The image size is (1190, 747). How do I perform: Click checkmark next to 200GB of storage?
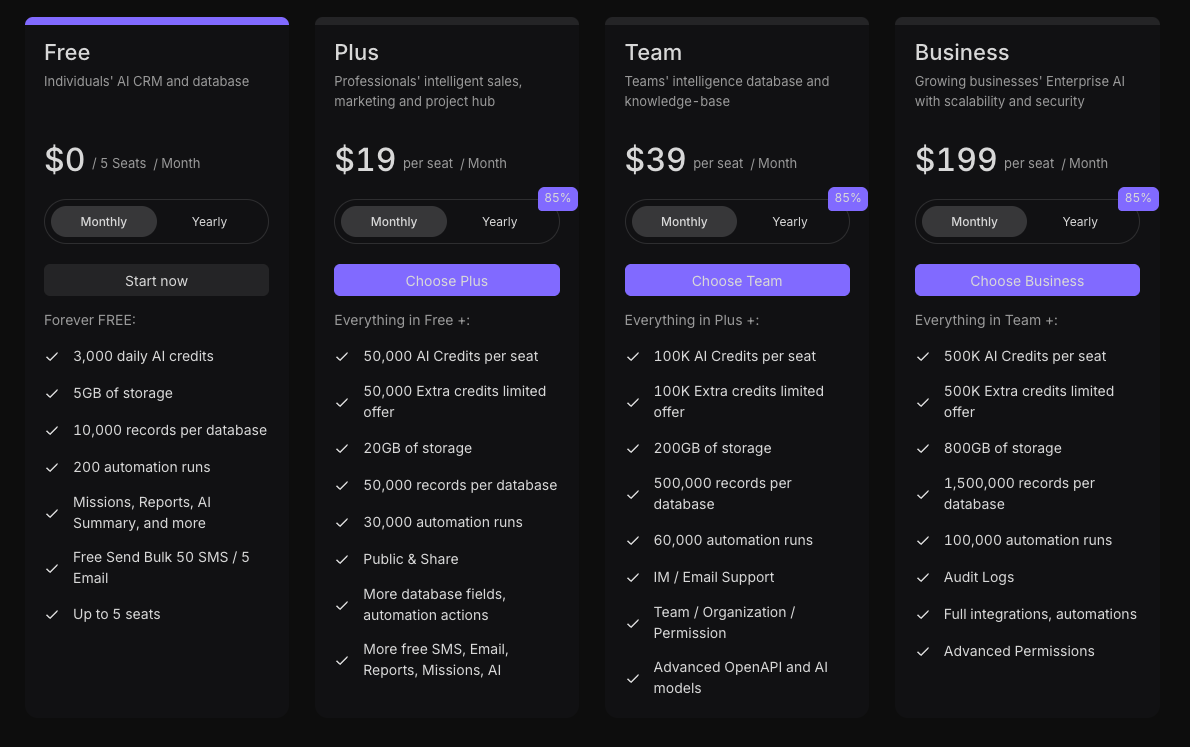[x=632, y=448]
